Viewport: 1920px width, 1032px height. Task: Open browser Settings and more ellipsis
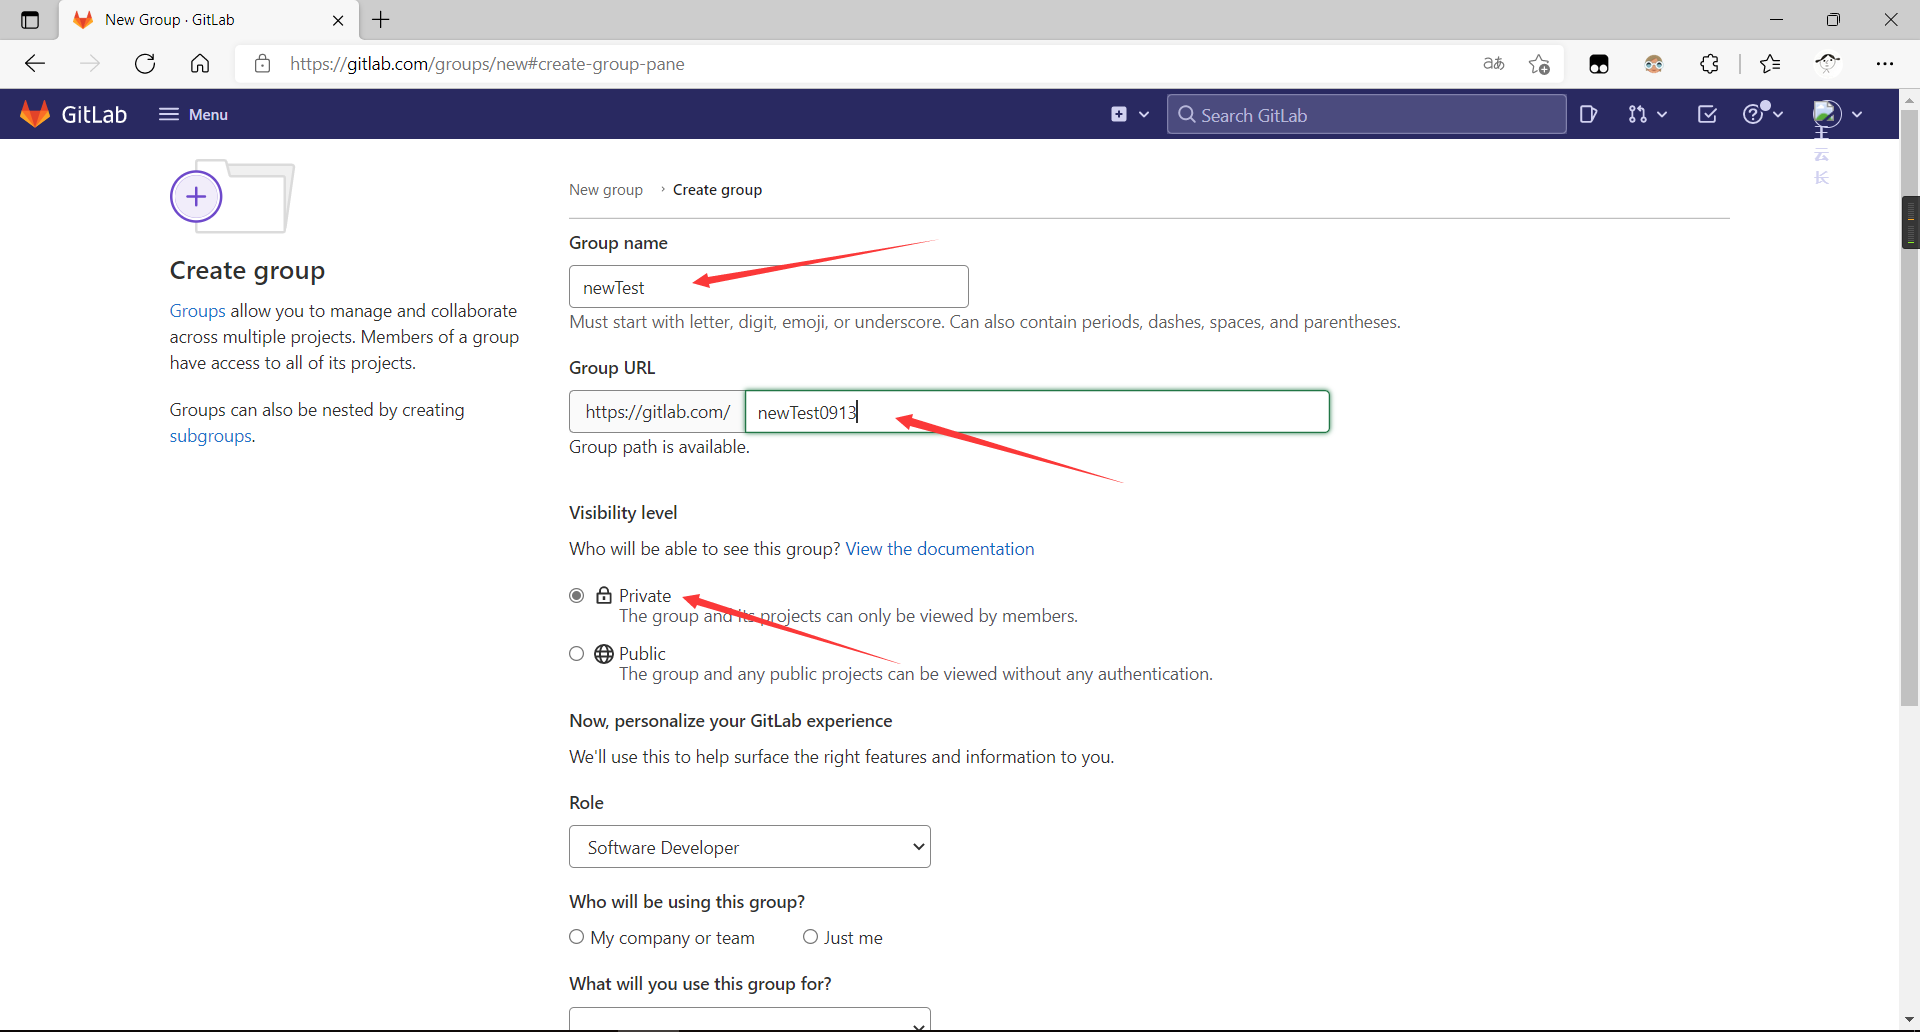coord(1885,64)
